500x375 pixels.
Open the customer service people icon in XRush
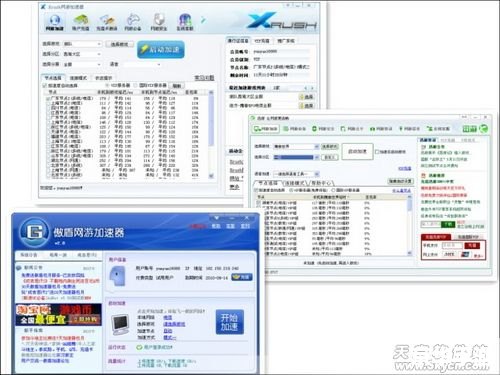185,22
